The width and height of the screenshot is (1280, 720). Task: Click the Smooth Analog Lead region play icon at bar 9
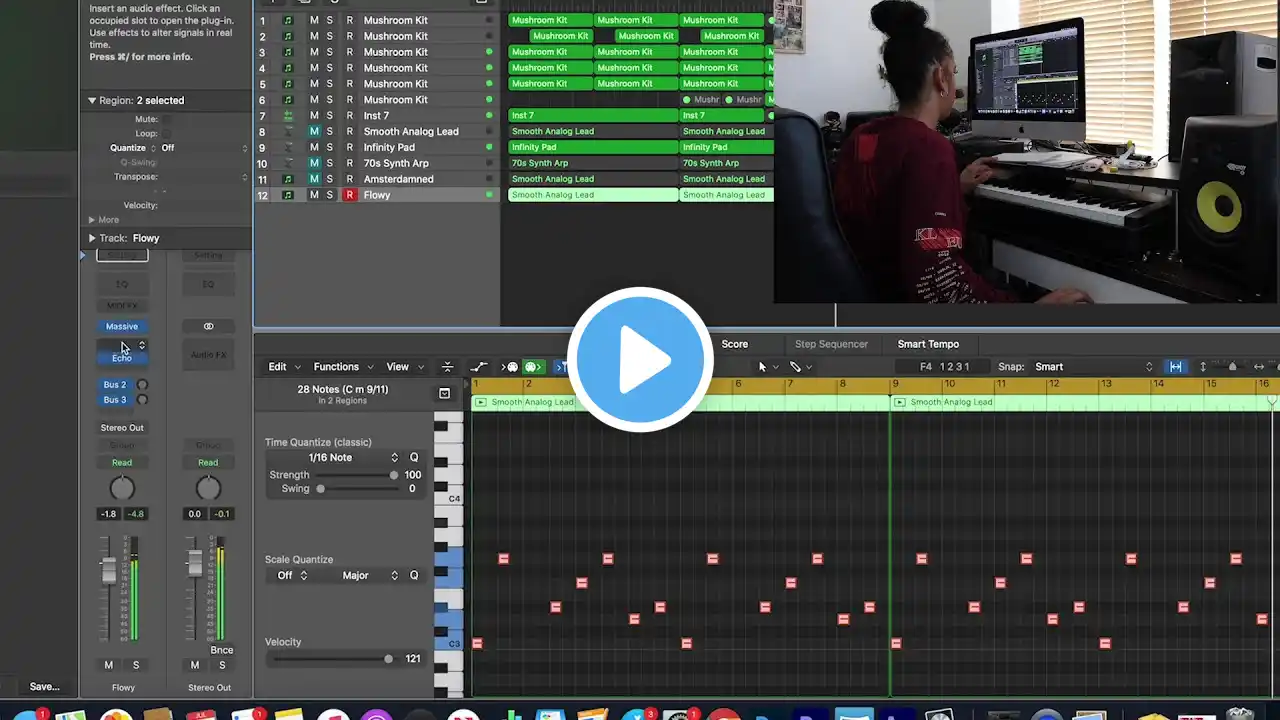pos(901,402)
